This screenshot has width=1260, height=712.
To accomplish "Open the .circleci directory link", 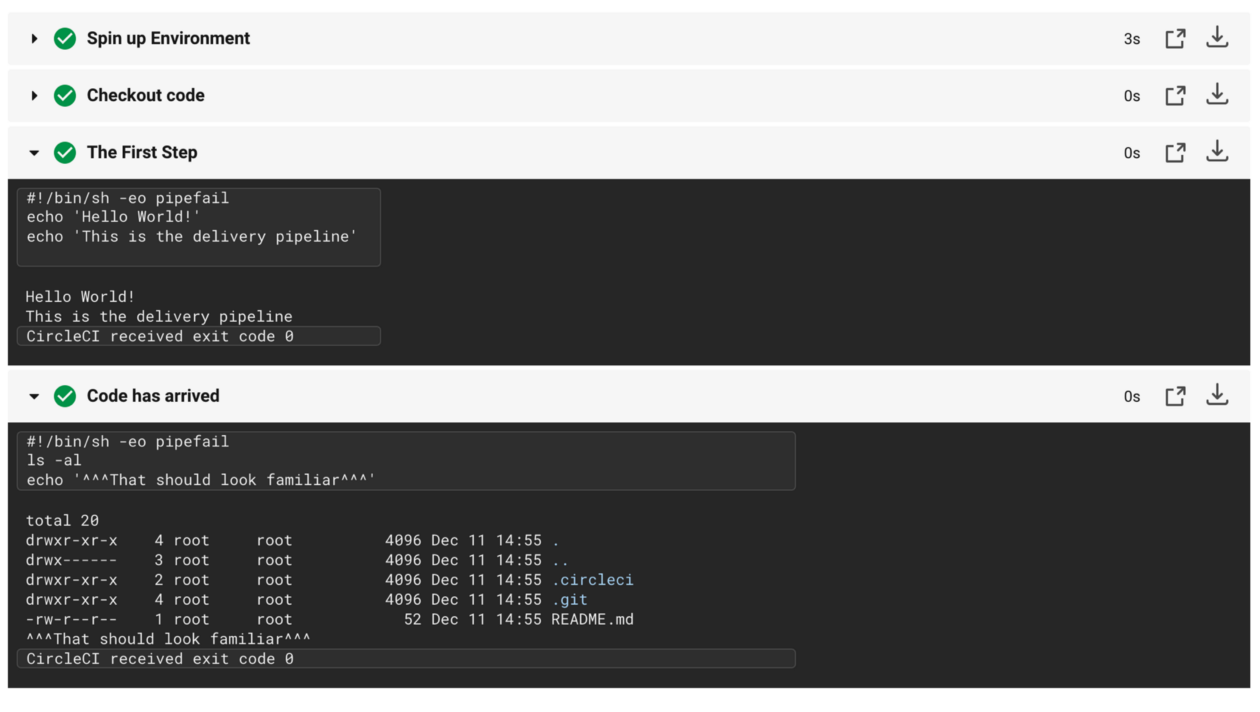I will [594, 579].
